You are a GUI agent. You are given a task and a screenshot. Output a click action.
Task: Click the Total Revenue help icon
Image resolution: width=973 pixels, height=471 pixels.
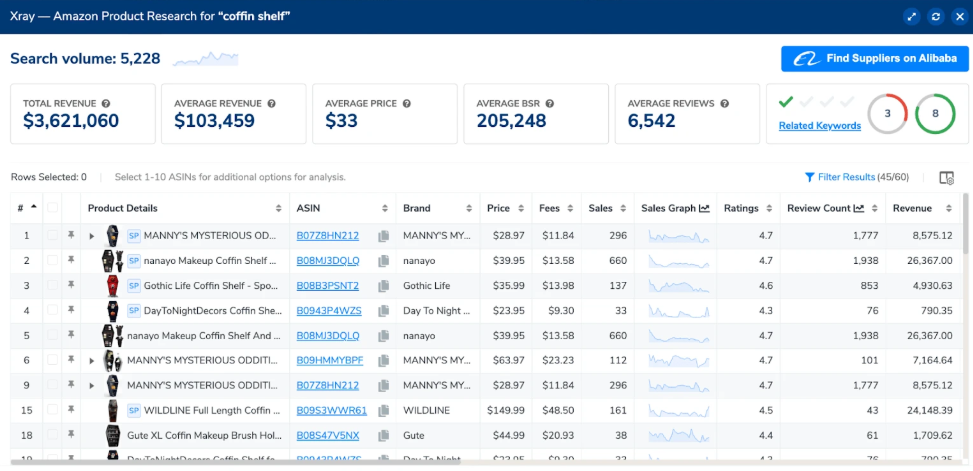pyautogui.click(x=106, y=104)
